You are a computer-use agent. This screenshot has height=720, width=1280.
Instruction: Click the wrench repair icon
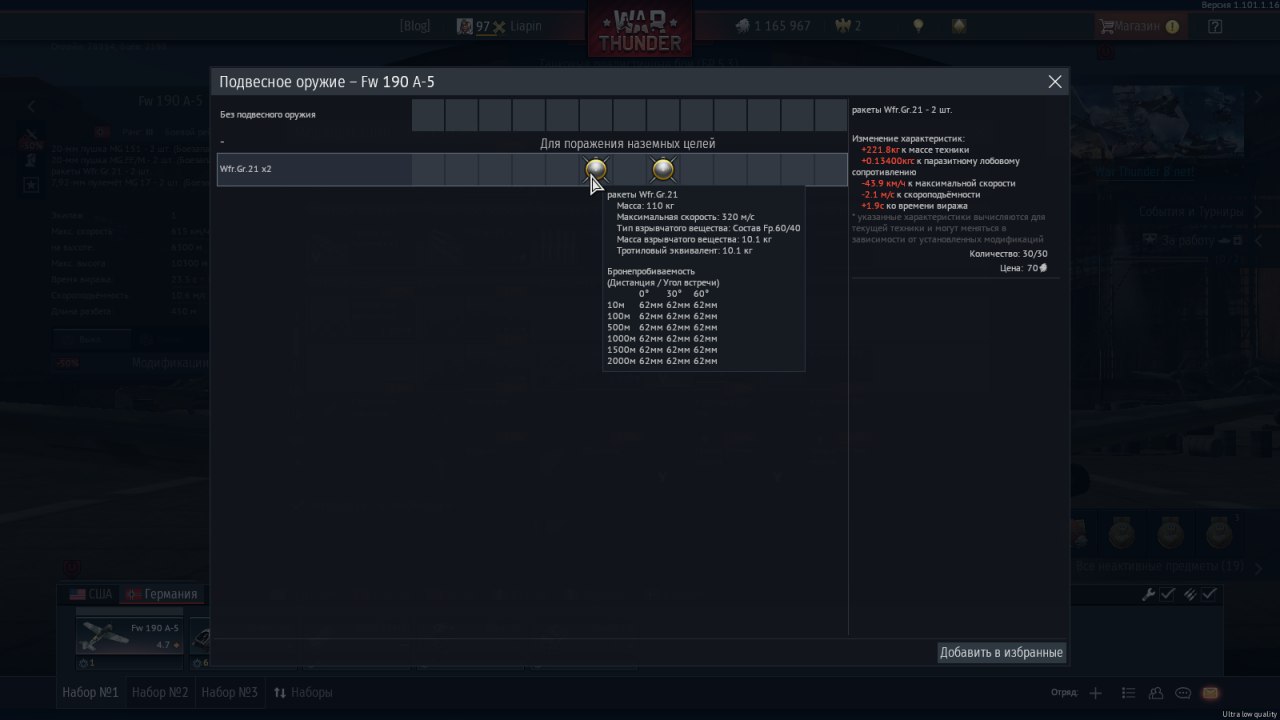click(x=1149, y=594)
